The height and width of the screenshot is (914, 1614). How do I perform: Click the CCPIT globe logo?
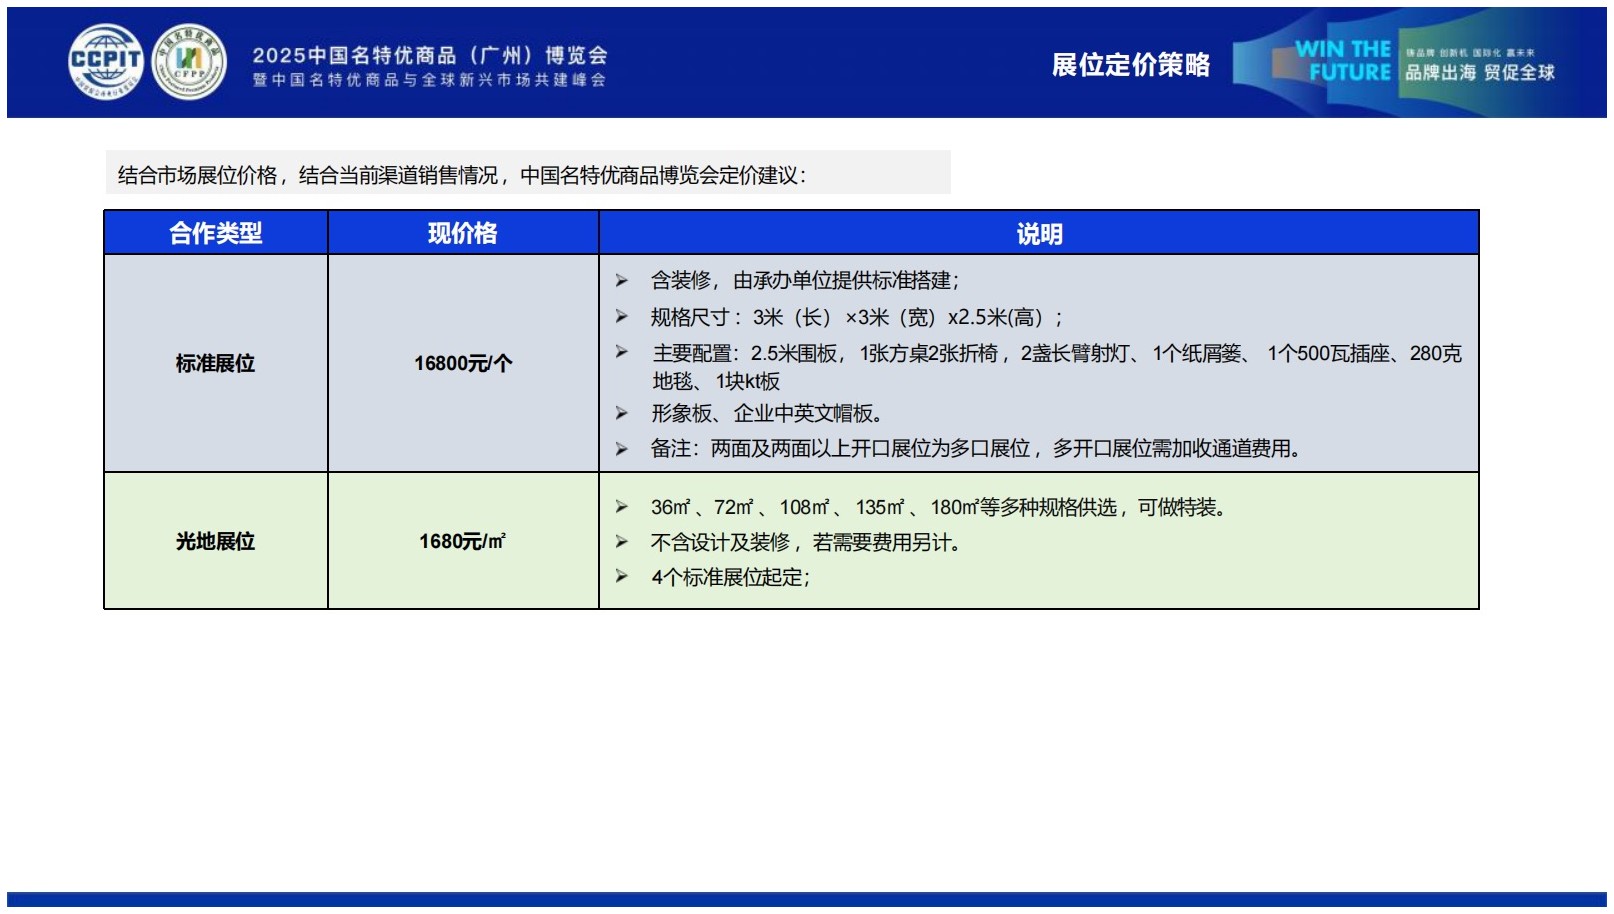point(106,61)
